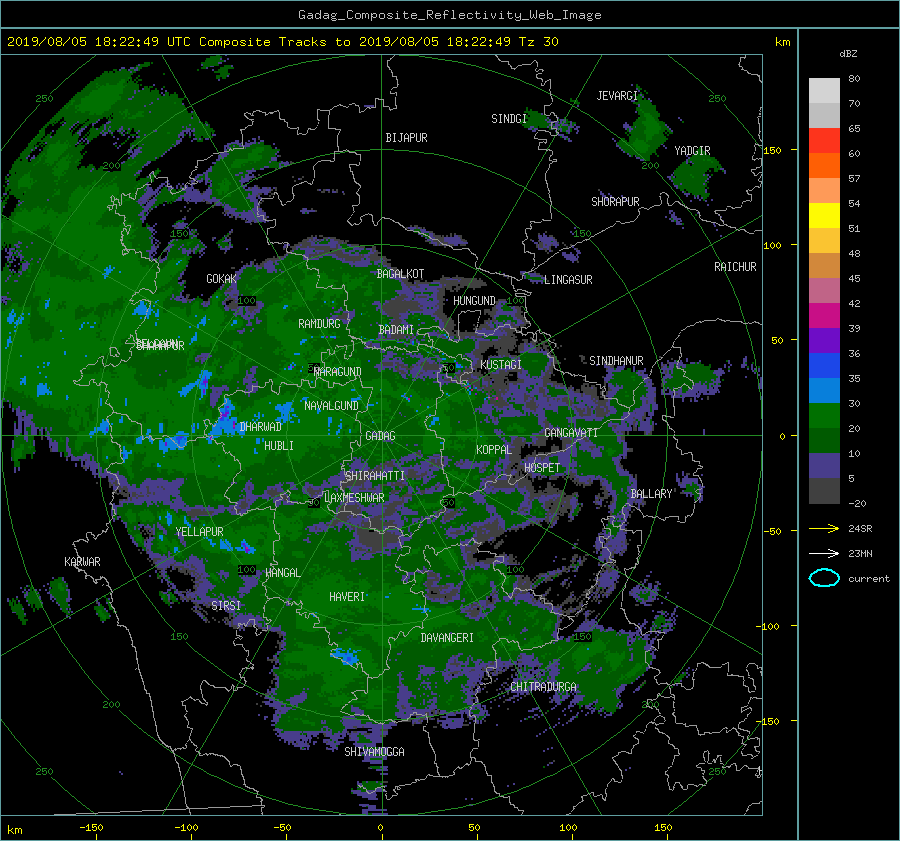Click the YELLAPUR city label
The image size is (900, 841).
[199, 532]
